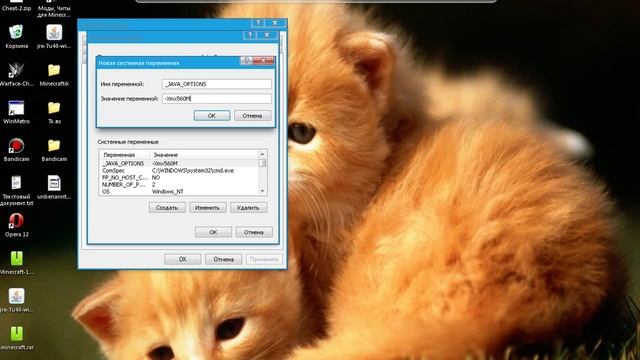Viewport: 640px width, 360px height.
Task: Click the help button of the environment variables window
Action: pos(250,35)
